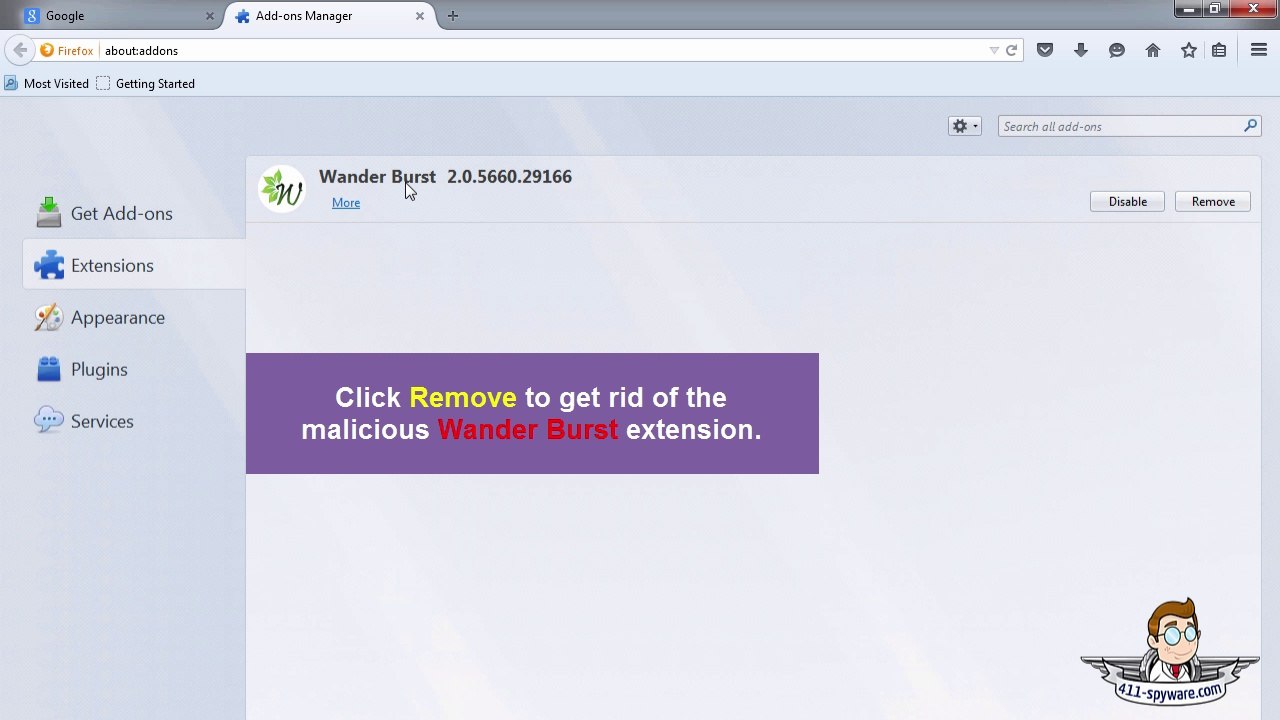Reload the page with the refresh icon
Viewport: 1280px width, 720px height.
1011,50
